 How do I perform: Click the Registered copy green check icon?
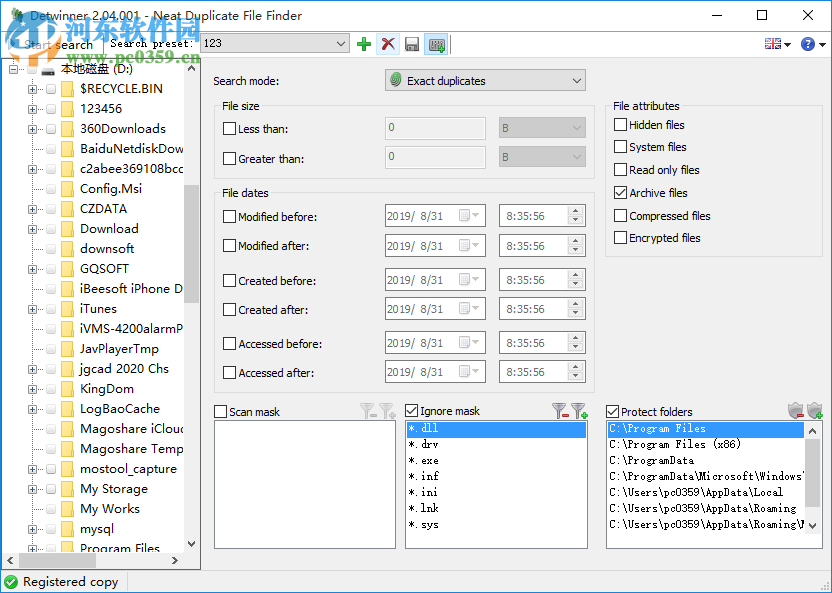[11, 582]
